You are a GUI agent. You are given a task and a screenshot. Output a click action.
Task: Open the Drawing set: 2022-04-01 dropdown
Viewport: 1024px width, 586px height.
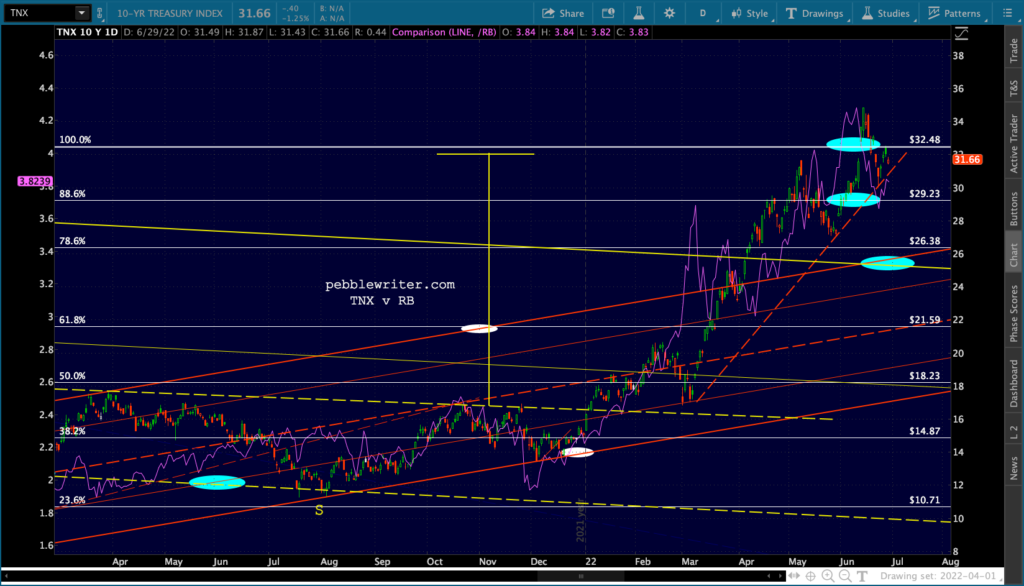[x=940, y=576]
